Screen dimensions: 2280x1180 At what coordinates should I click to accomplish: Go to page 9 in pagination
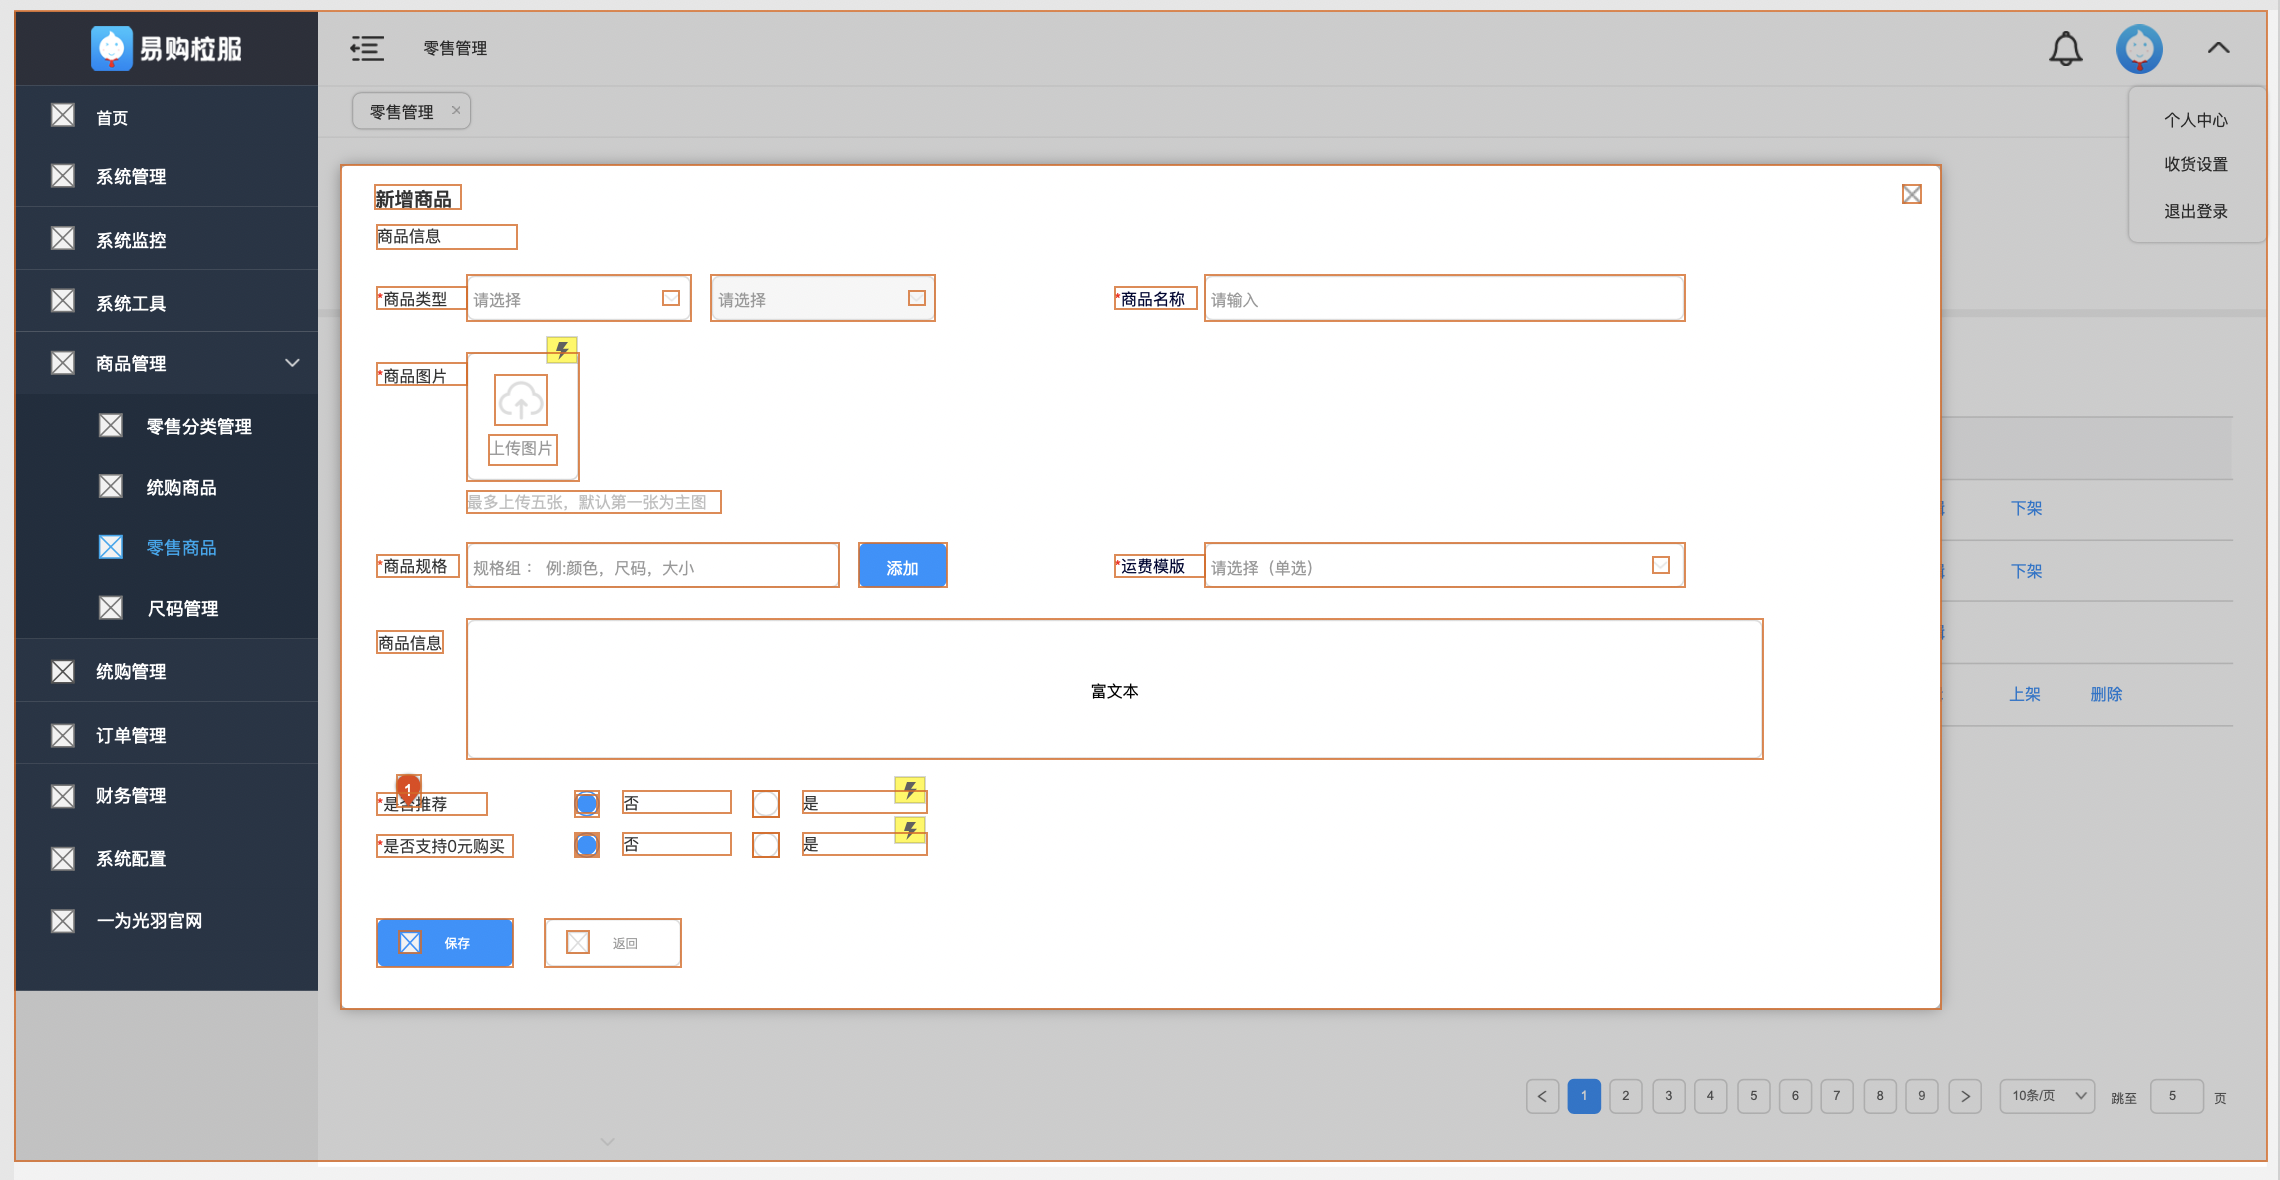tap(1922, 1096)
